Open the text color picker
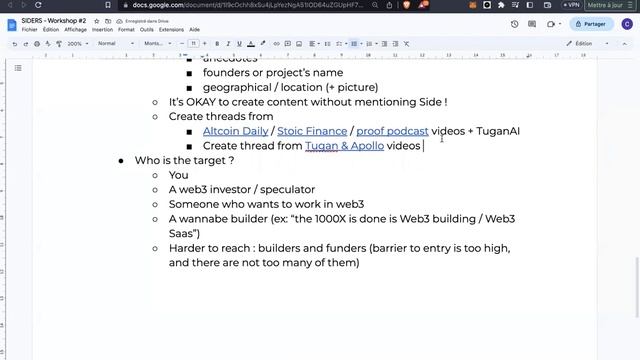Viewport: 640px width, 360px height. 251,44
